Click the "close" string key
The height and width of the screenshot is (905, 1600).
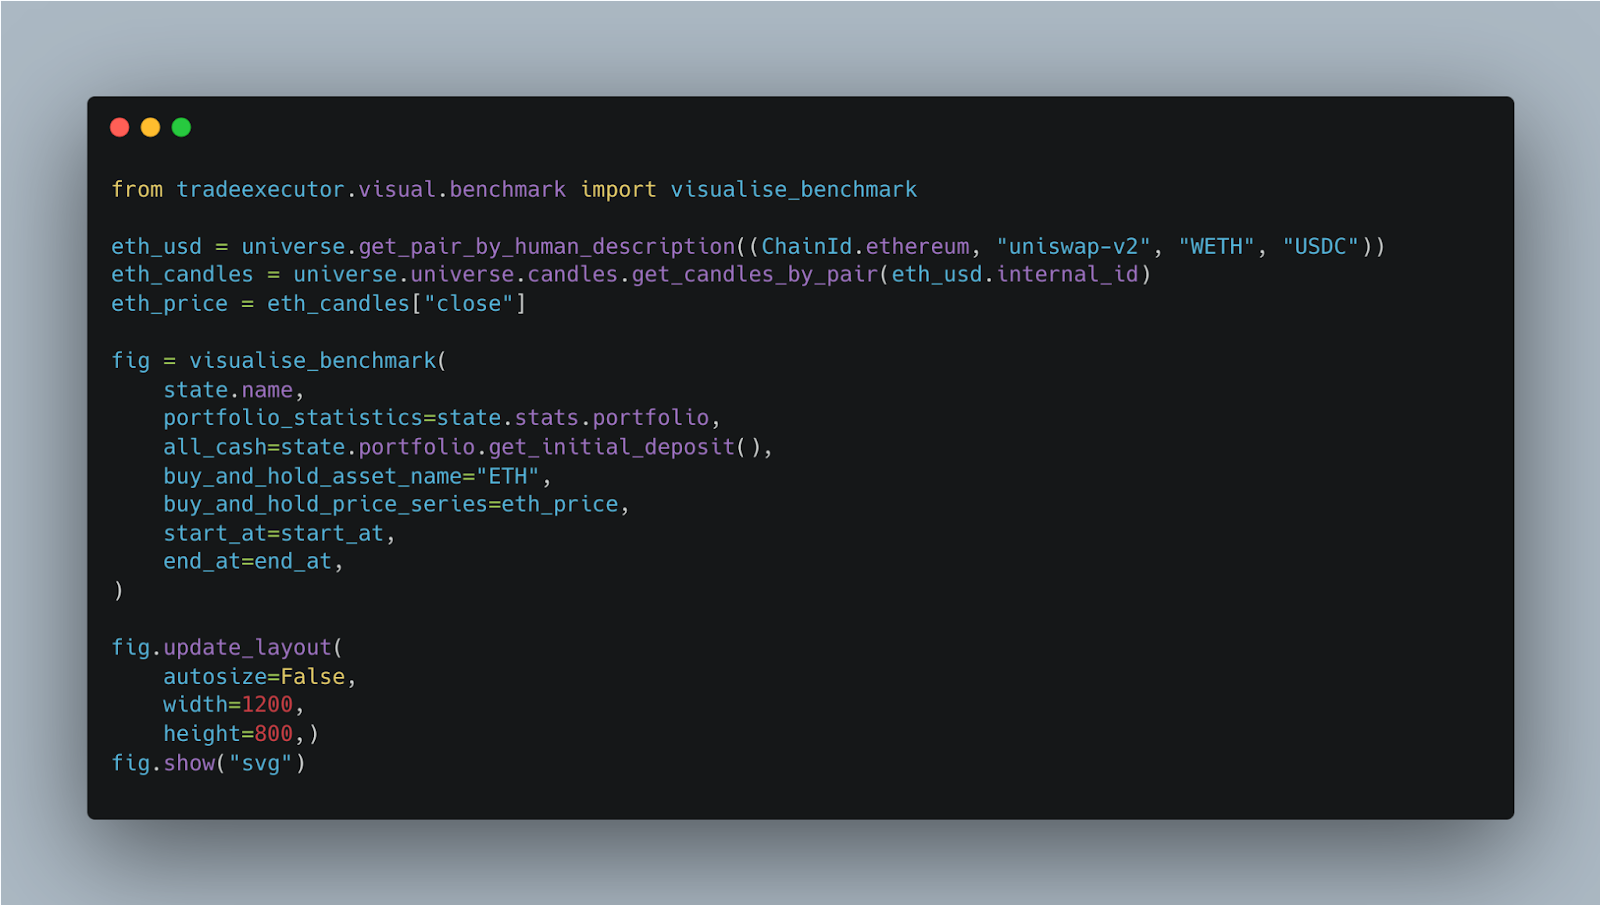[469, 303]
